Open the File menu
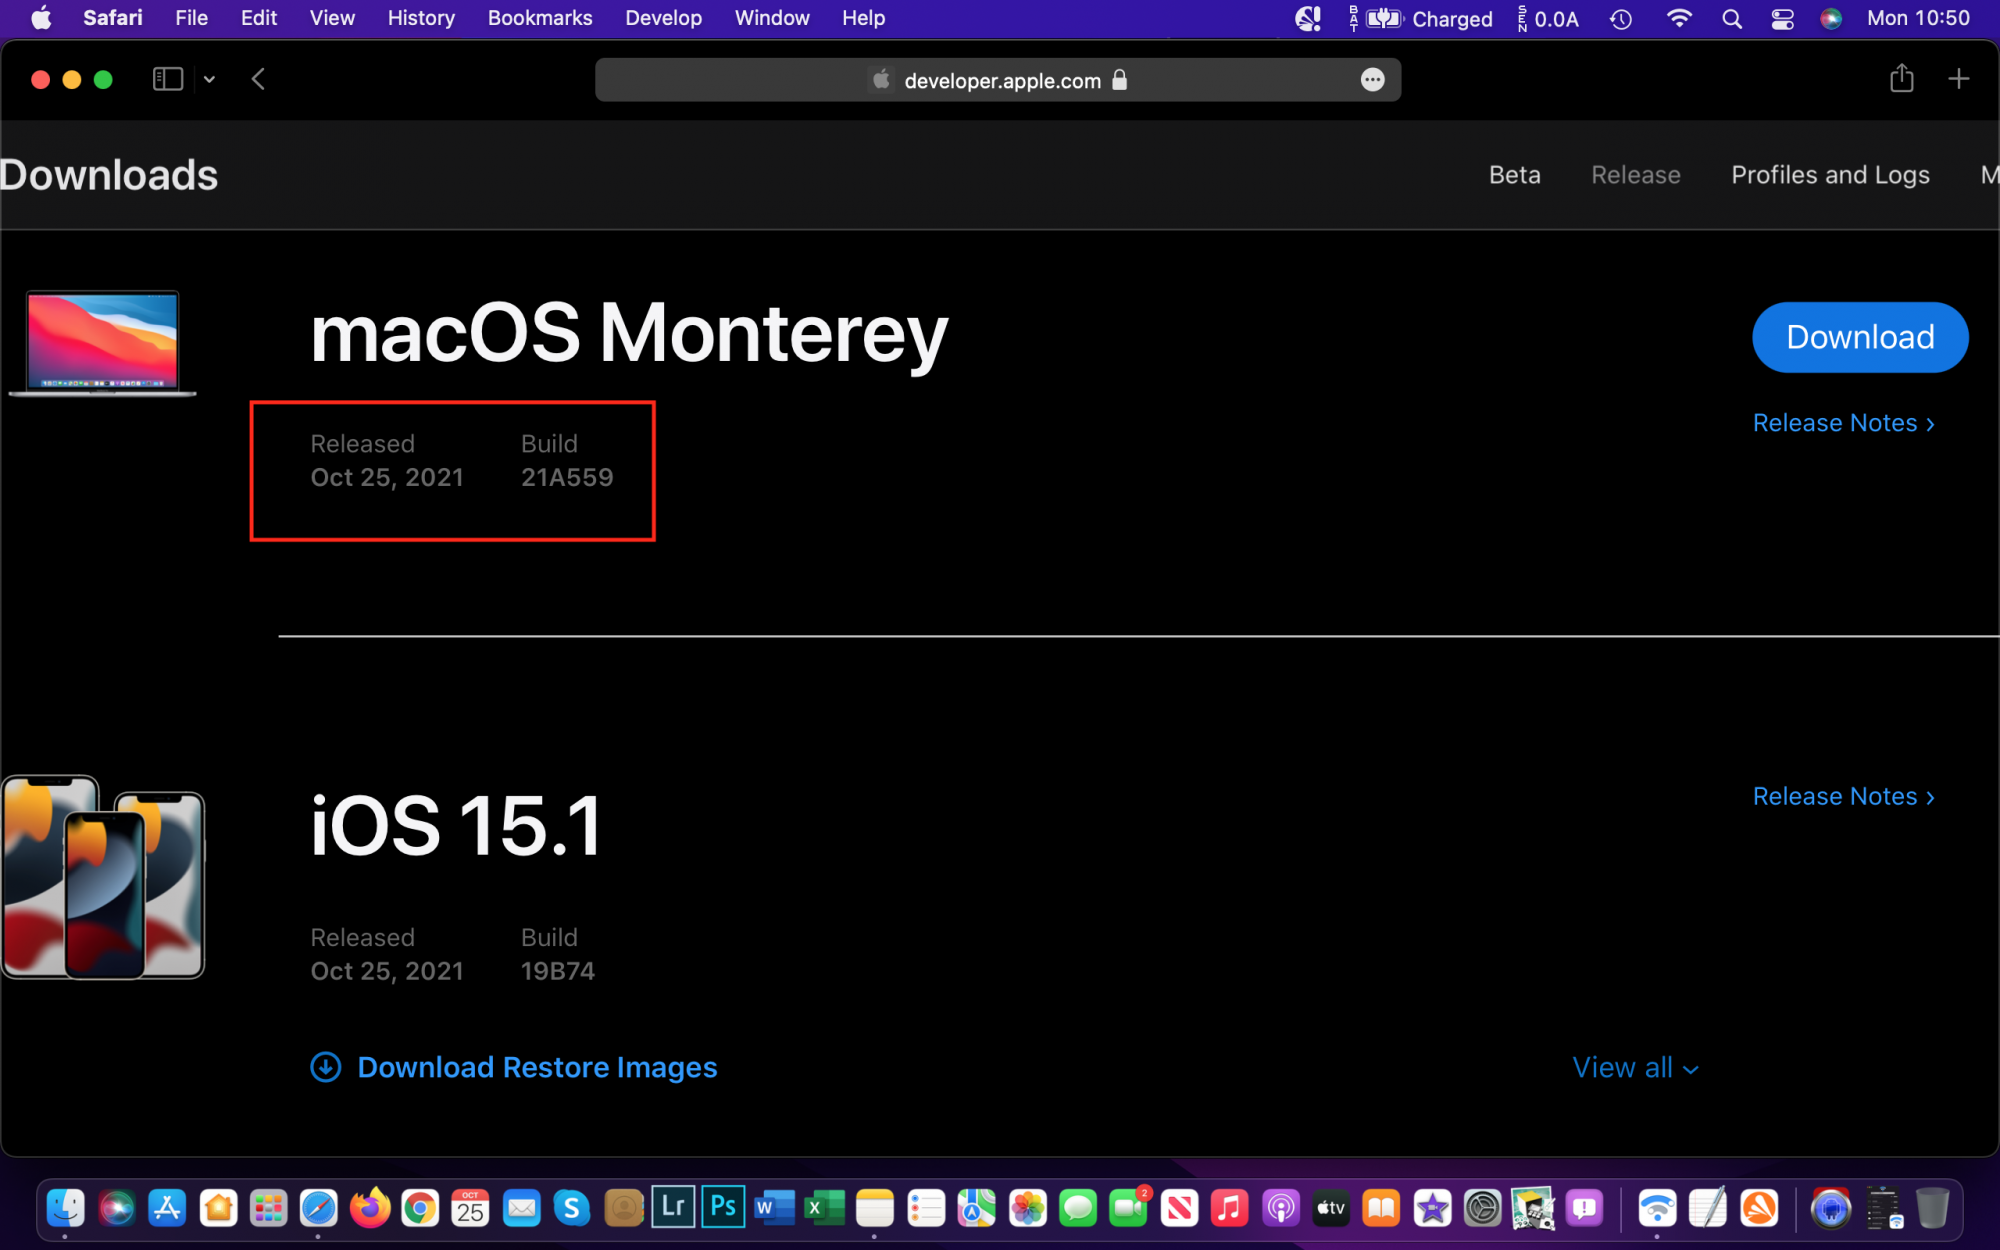 pyautogui.click(x=191, y=18)
